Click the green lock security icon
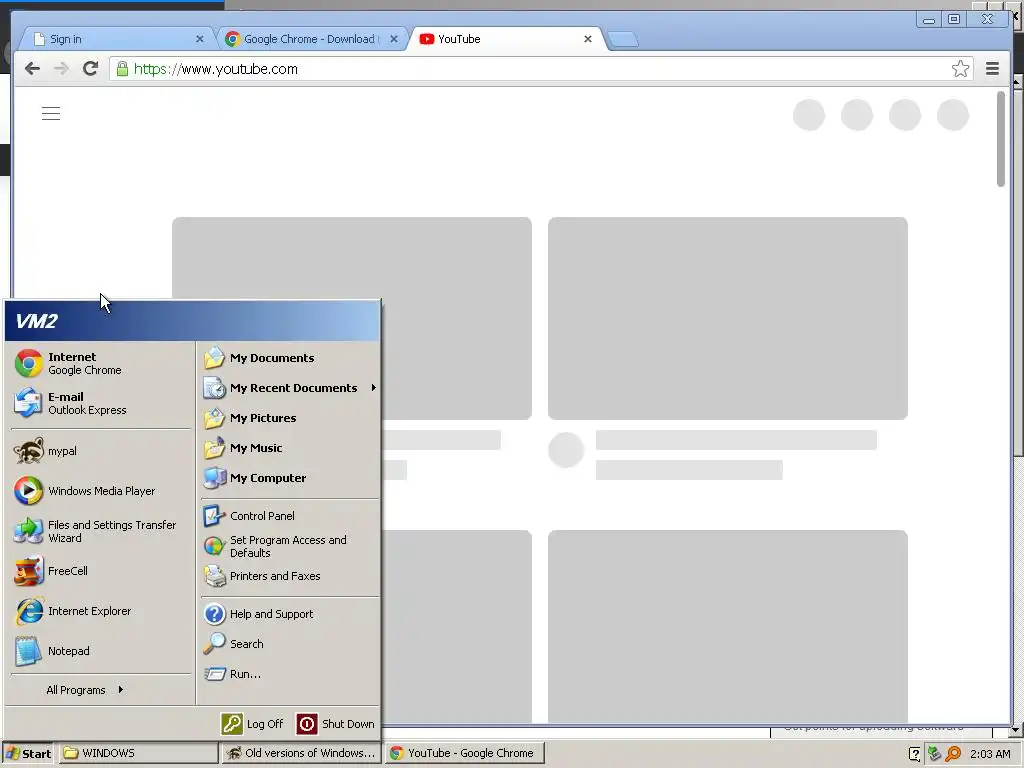 tap(122, 69)
